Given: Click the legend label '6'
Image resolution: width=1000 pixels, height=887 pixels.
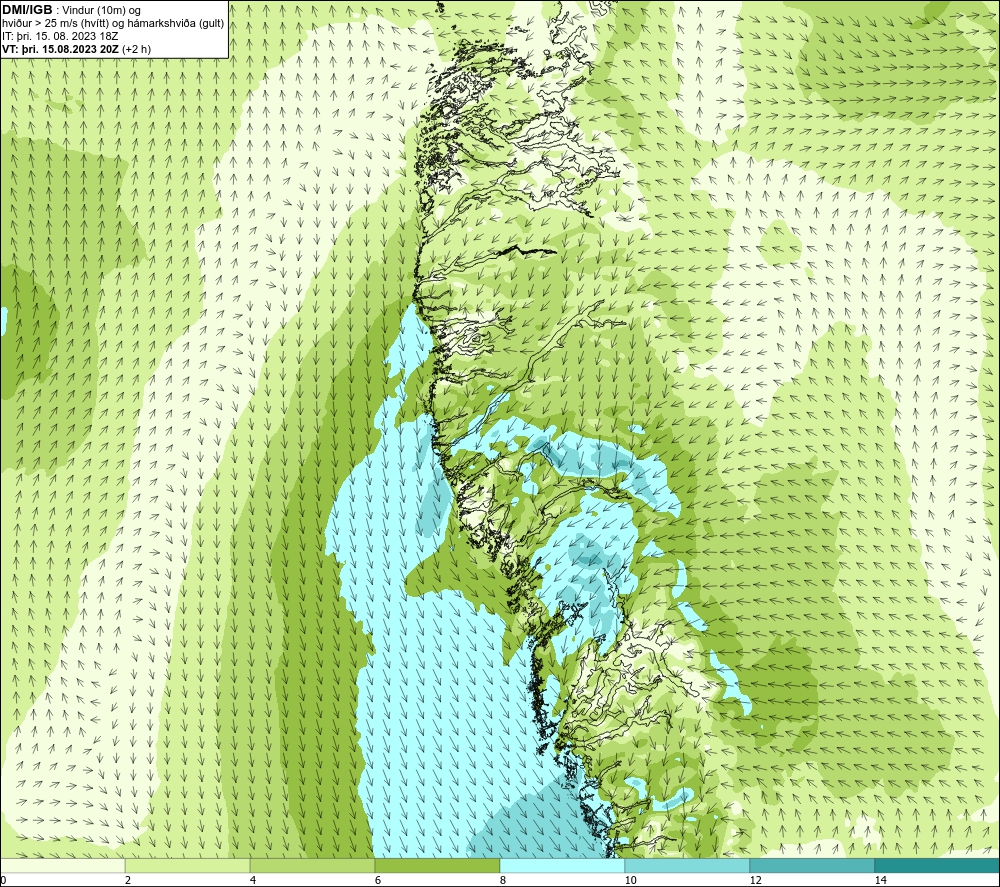Looking at the screenshot, I should click(x=378, y=880).
